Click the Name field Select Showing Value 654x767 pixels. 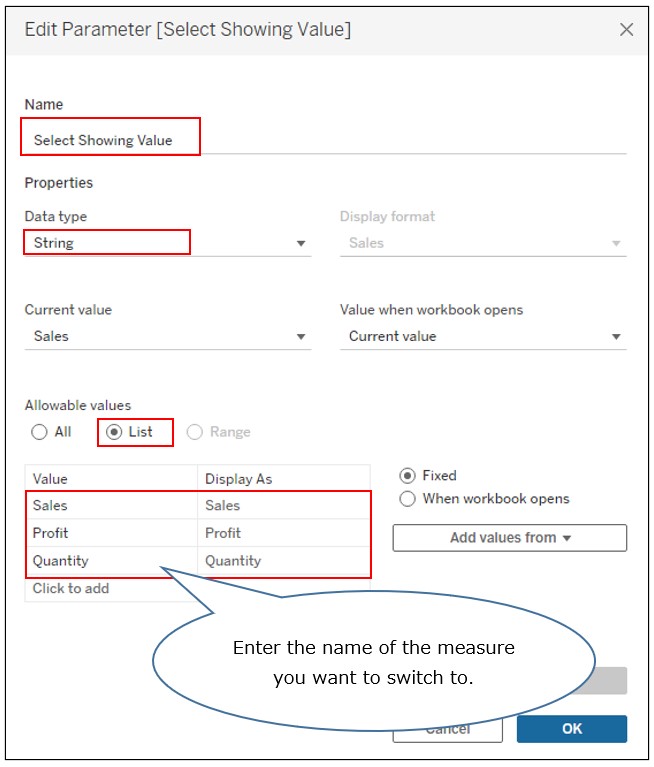325,140
